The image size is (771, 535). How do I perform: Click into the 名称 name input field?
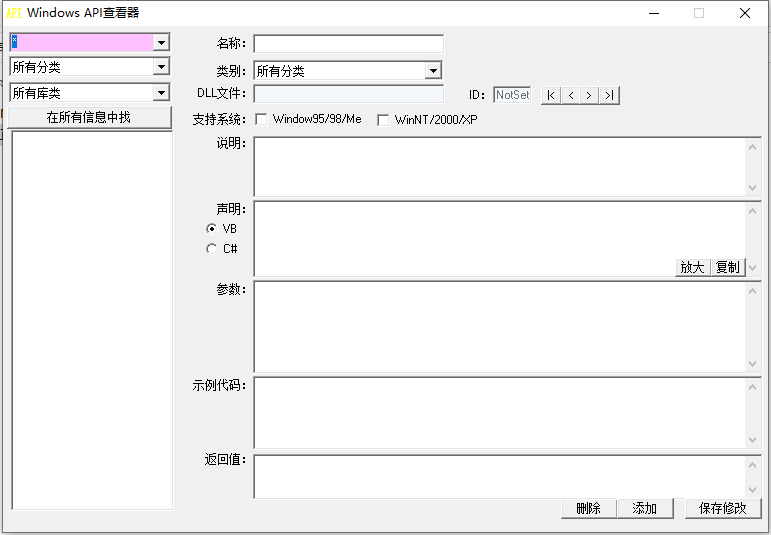pyautogui.click(x=349, y=44)
